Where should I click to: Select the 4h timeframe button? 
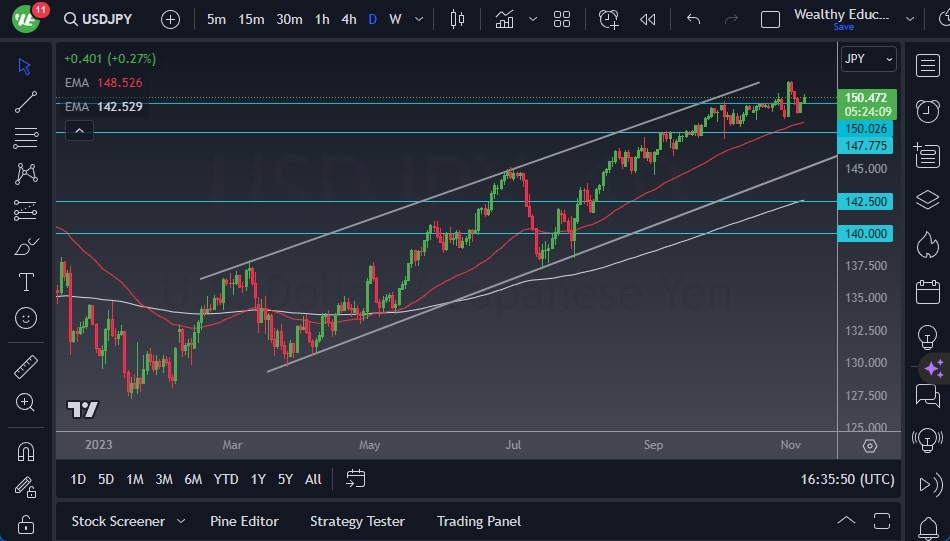tap(348, 19)
